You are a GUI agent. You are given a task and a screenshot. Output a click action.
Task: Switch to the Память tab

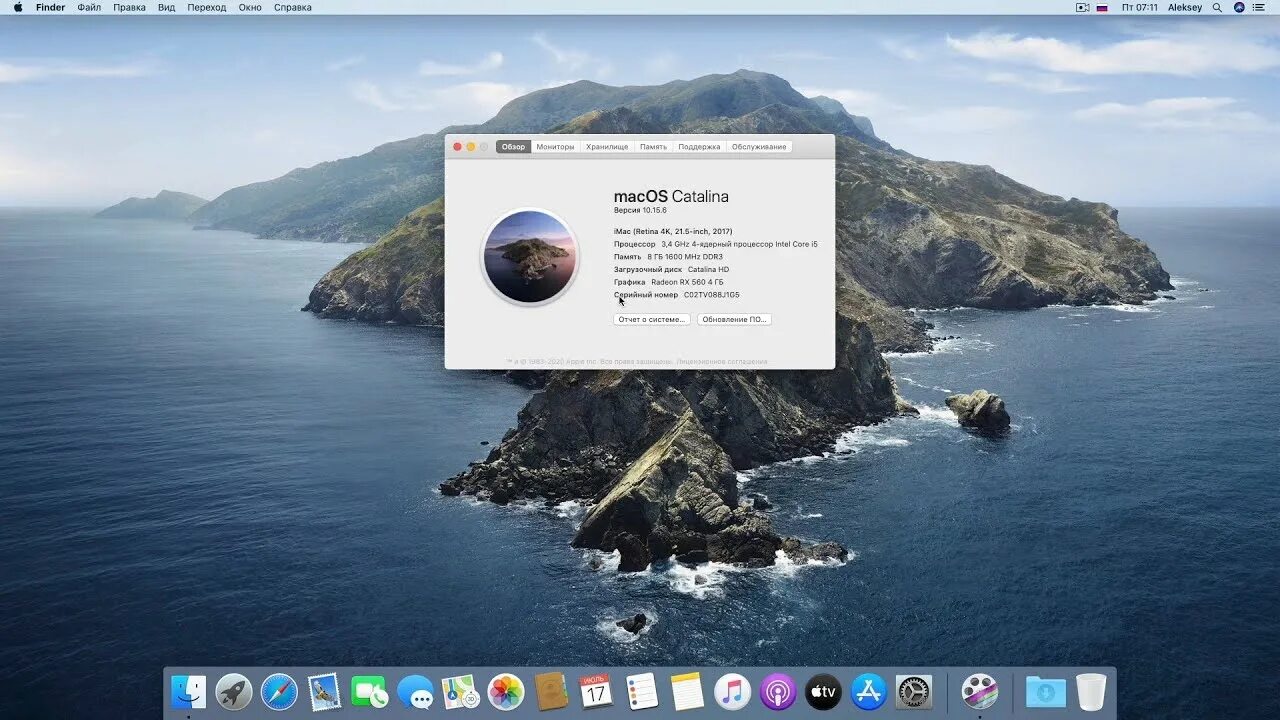pyautogui.click(x=653, y=147)
